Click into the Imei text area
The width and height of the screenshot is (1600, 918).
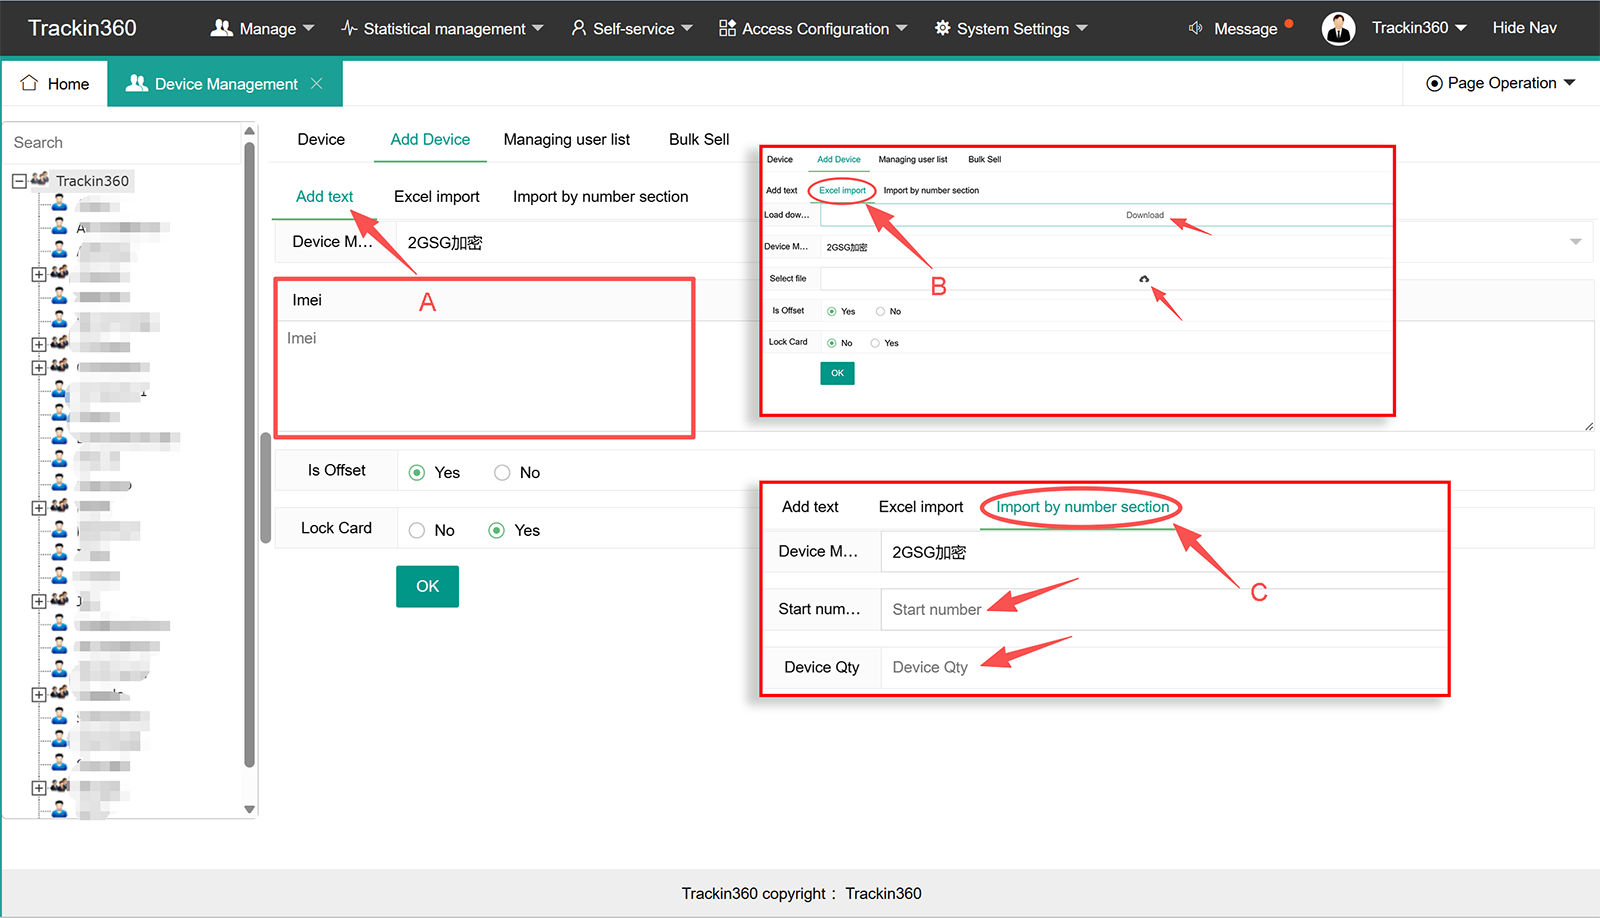pyautogui.click(x=934, y=376)
